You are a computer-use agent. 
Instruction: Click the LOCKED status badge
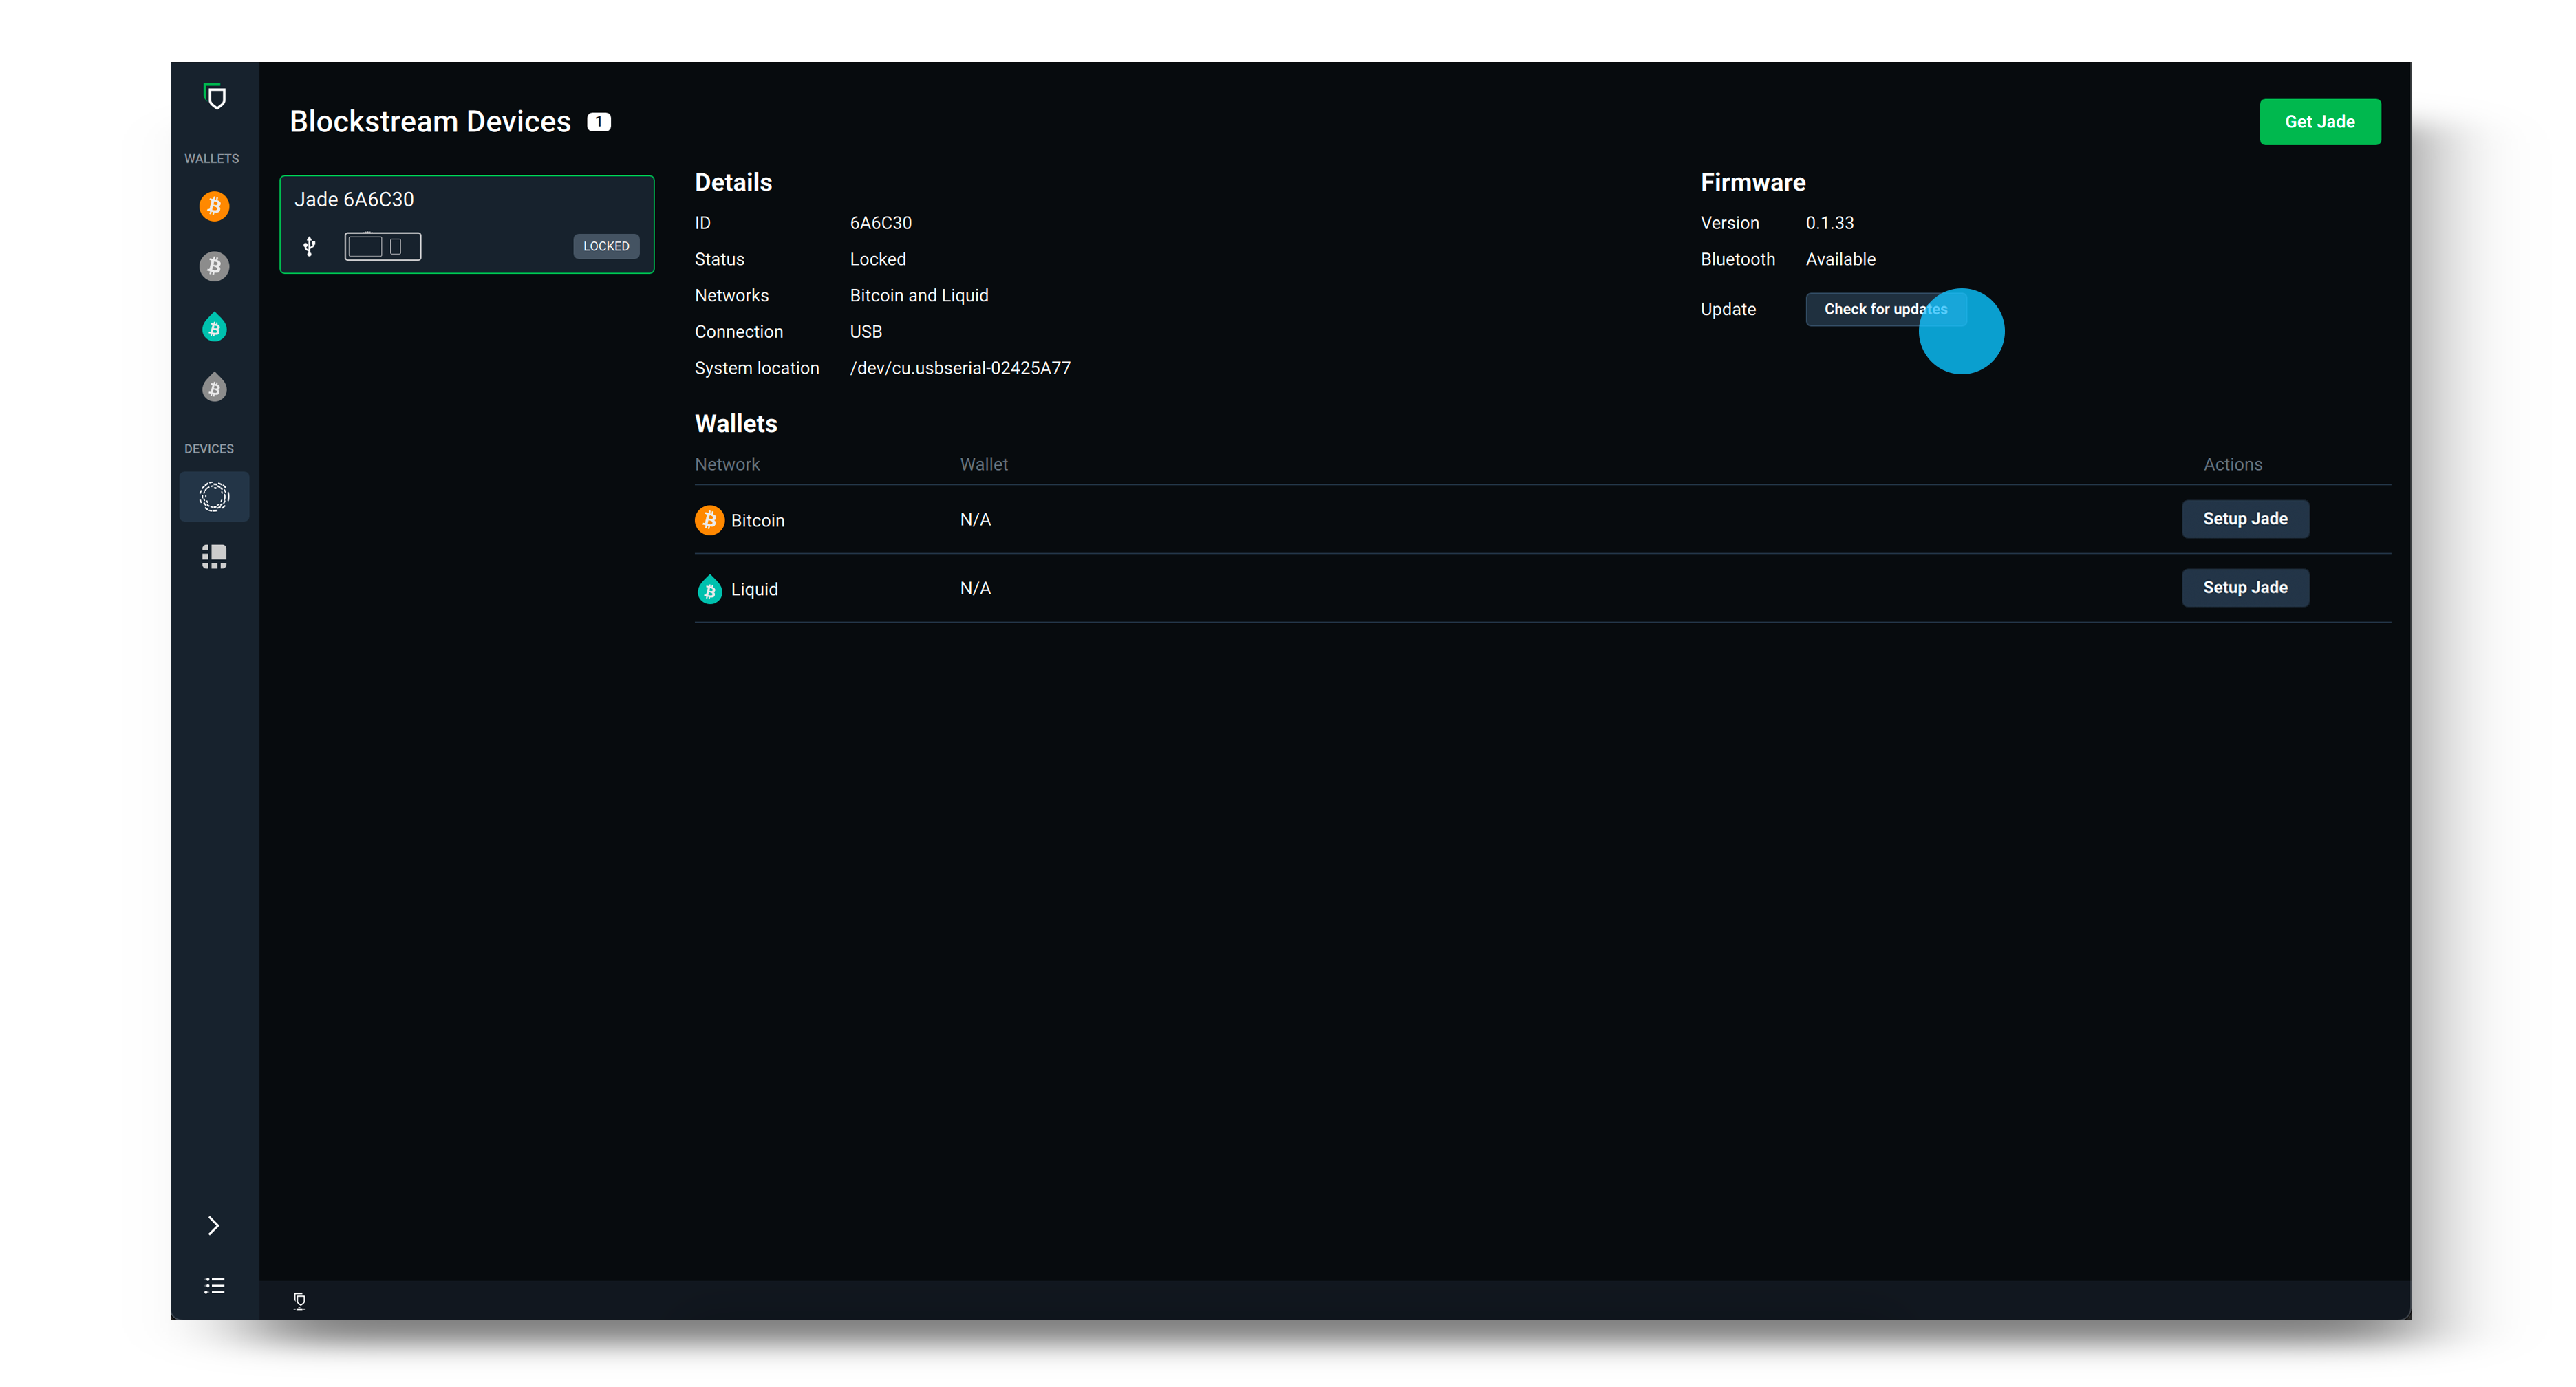click(x=606, y=246)
